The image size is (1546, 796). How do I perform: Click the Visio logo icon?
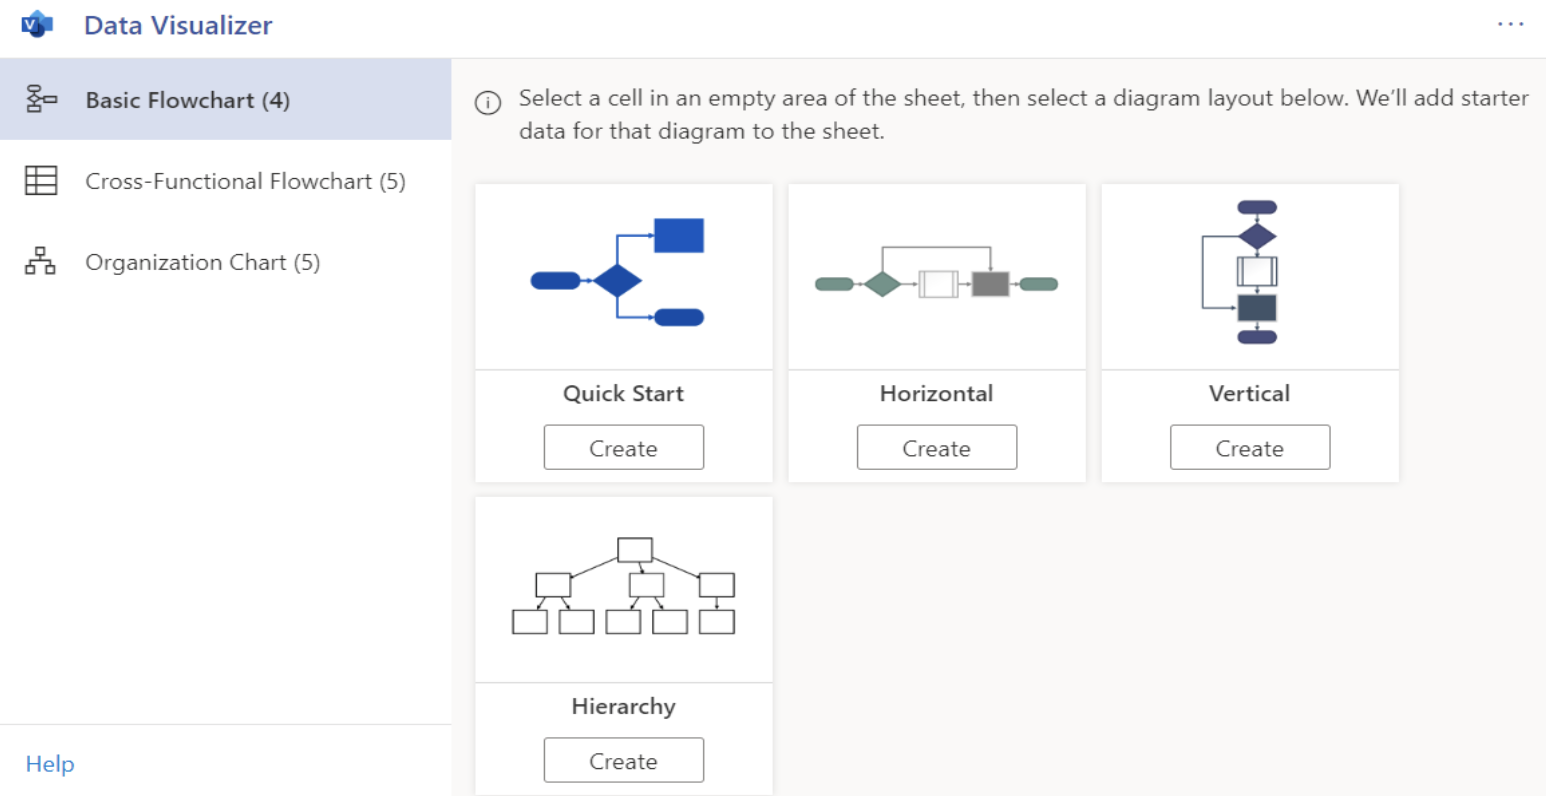pyautogui.click(x=37, y=25)
